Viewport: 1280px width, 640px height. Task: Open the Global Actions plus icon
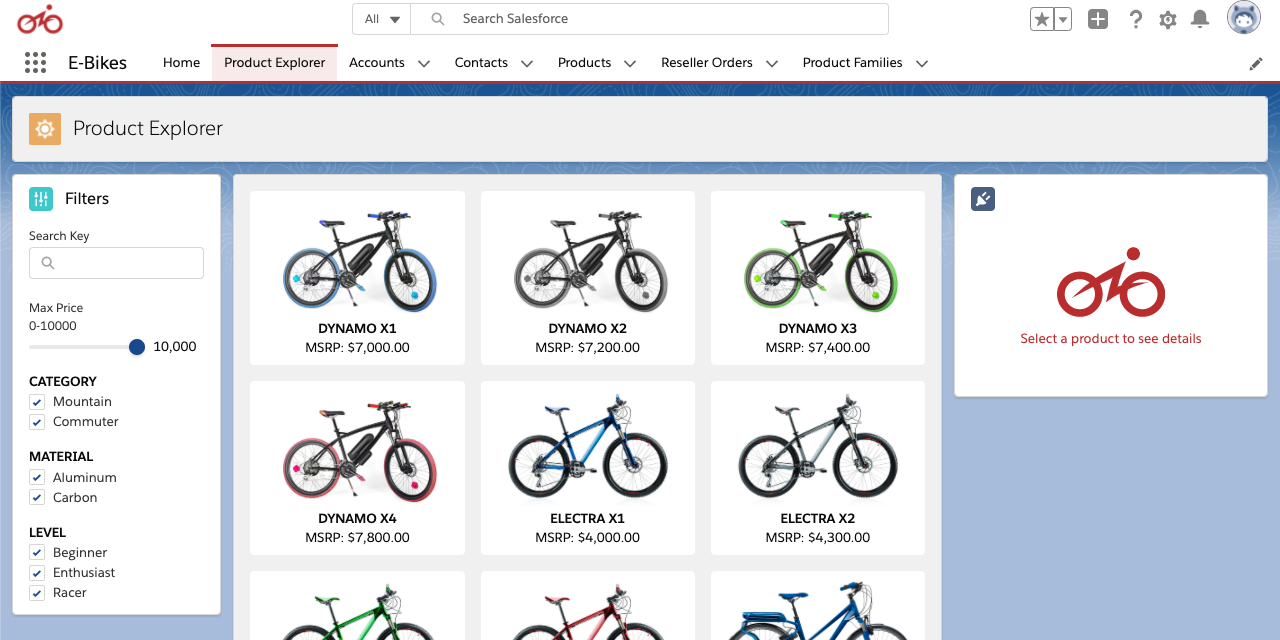point(1098,19)
